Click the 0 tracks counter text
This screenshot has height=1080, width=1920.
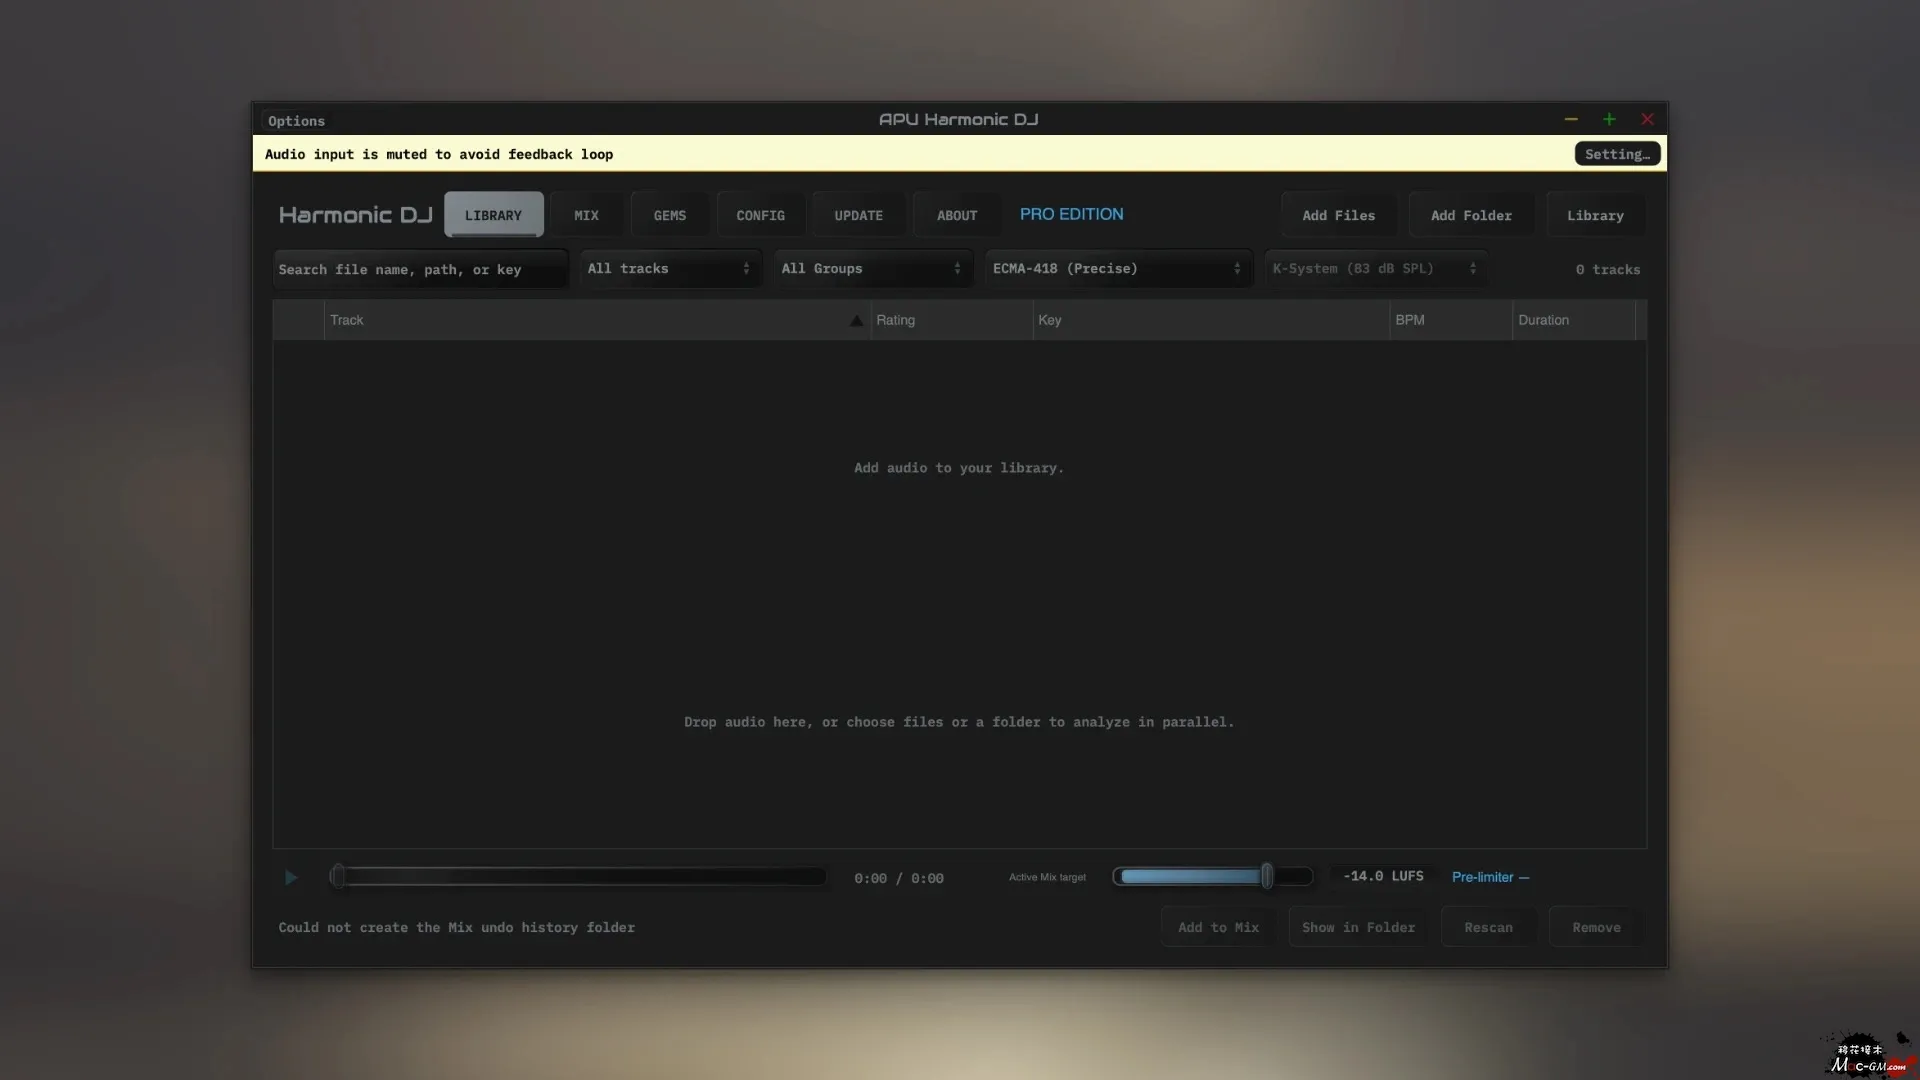point(1607,269)
